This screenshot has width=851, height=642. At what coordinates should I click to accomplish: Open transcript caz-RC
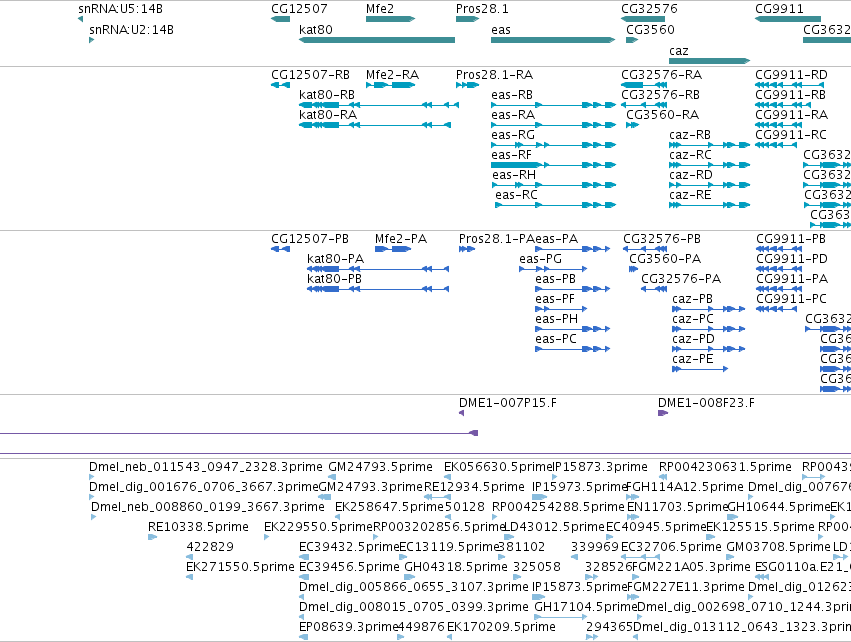690,155
